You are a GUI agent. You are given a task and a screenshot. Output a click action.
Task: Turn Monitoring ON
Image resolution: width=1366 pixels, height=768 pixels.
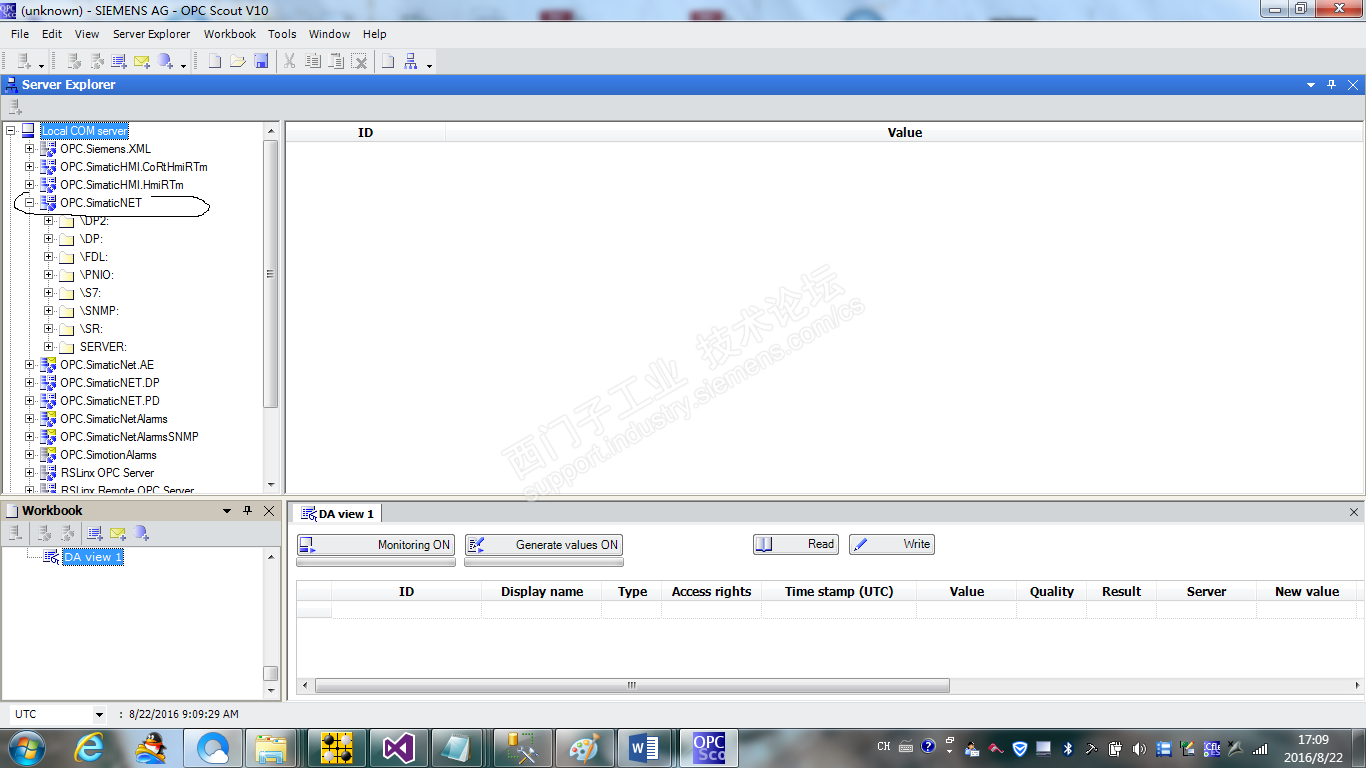[x=376, y=545]
